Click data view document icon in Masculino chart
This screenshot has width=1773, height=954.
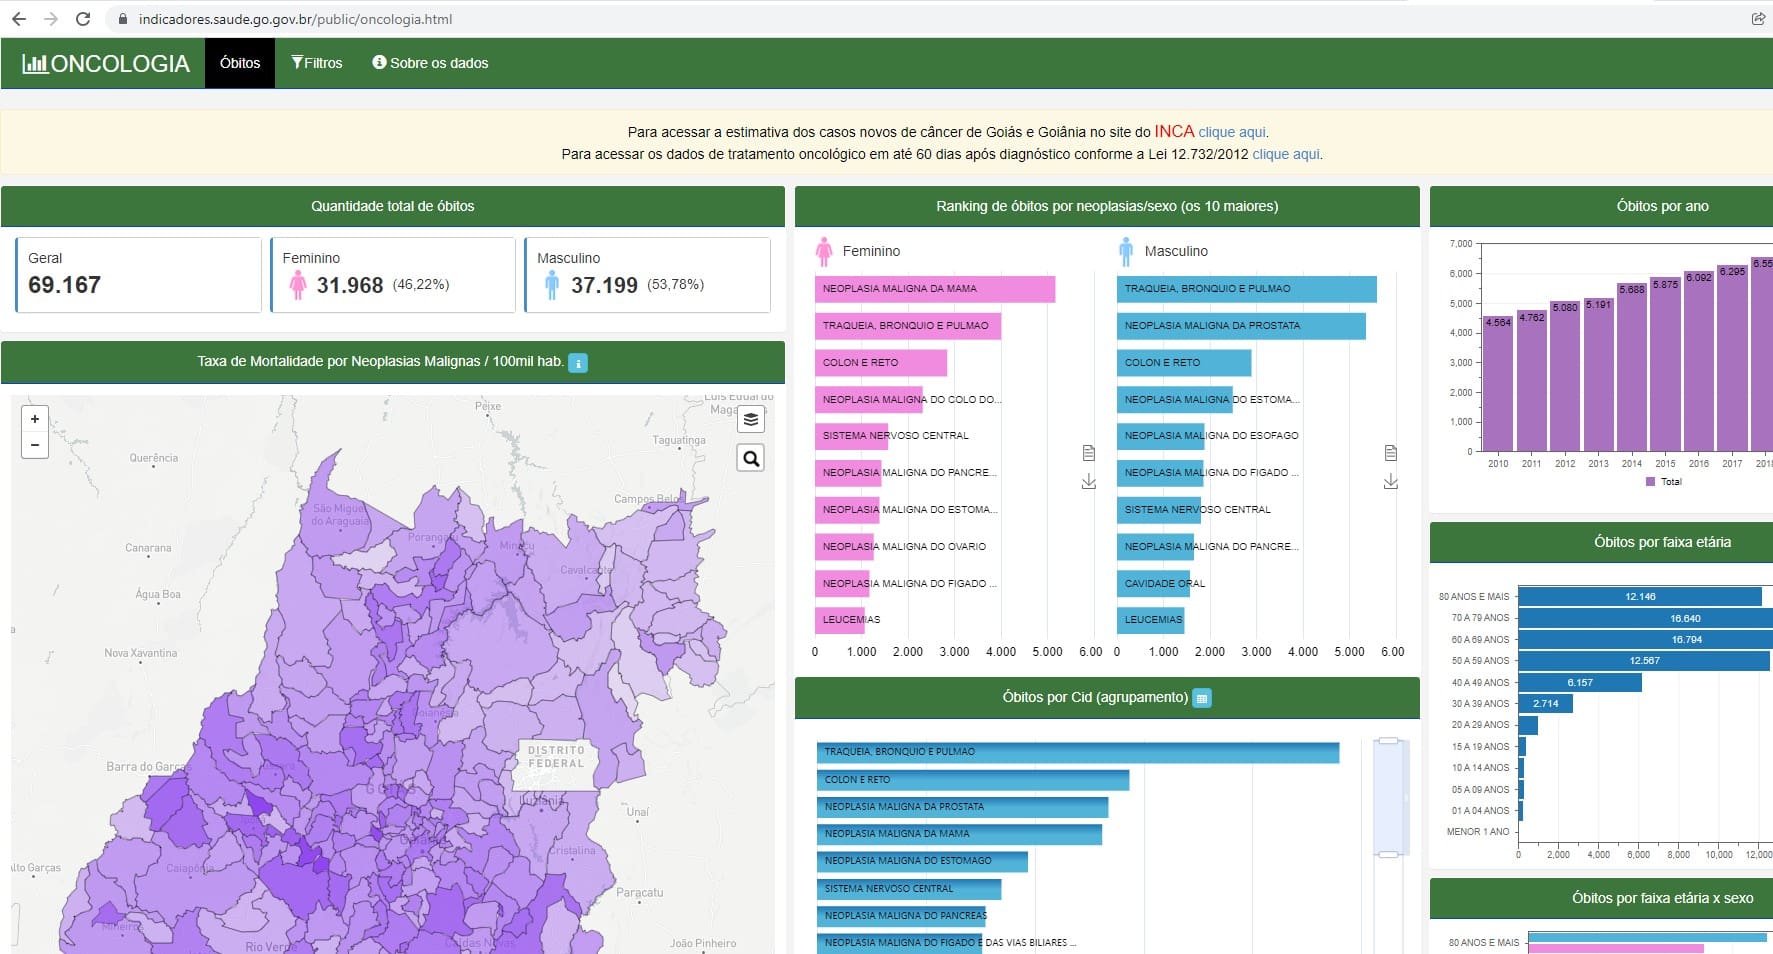1390,453
